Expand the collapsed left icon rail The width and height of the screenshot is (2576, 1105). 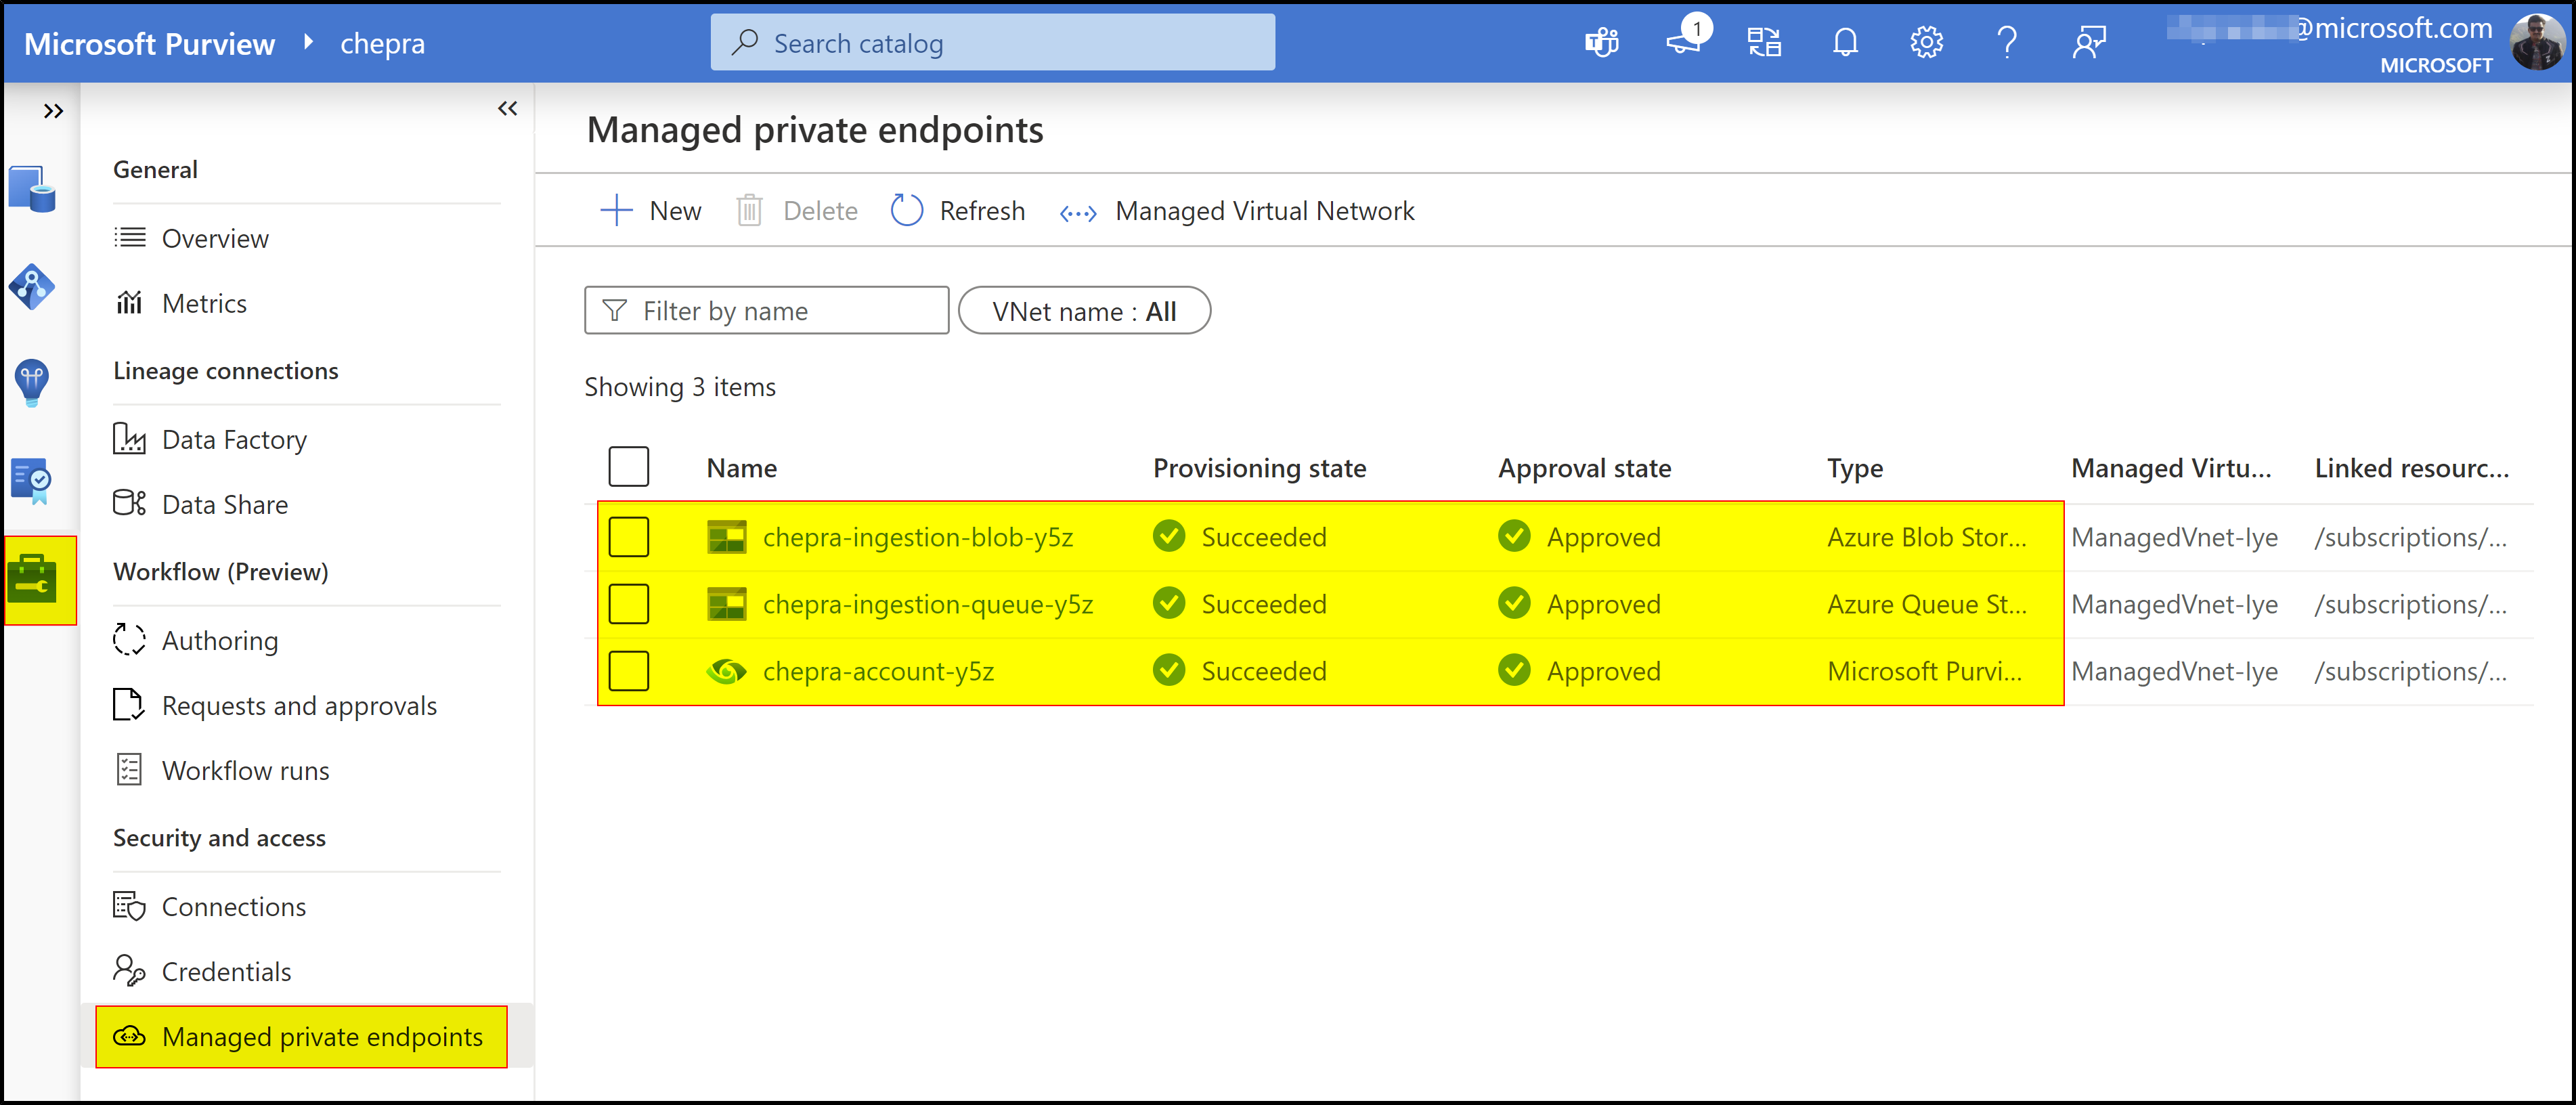[x=53, y=111]
